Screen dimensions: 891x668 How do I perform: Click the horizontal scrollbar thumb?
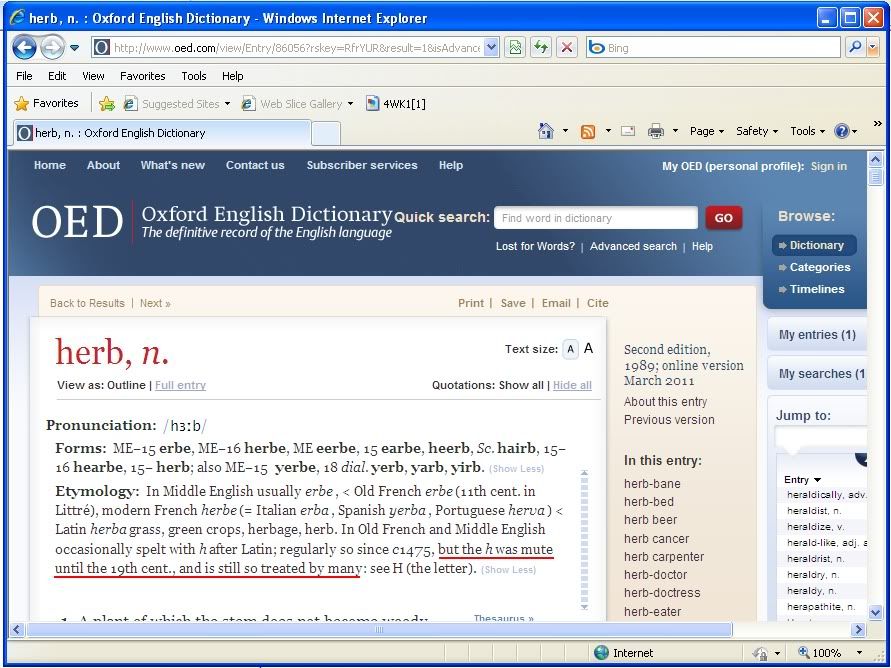[379, 629]
